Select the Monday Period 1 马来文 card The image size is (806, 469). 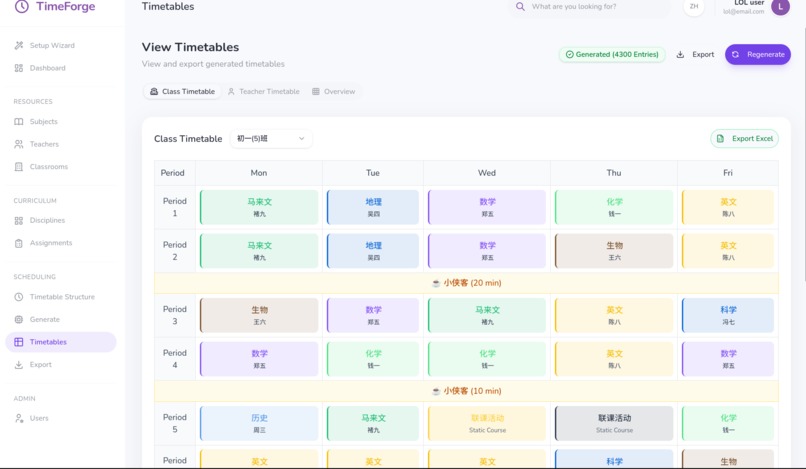[x=259, y=207]
